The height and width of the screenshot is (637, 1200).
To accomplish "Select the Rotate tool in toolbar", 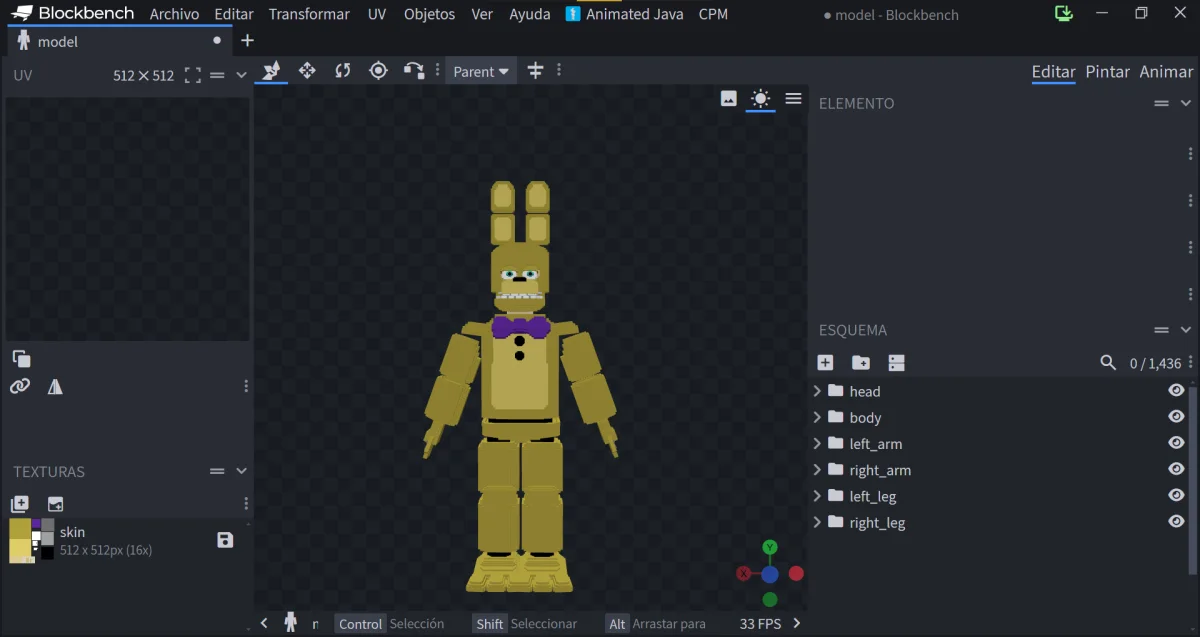I will (343, 71).
